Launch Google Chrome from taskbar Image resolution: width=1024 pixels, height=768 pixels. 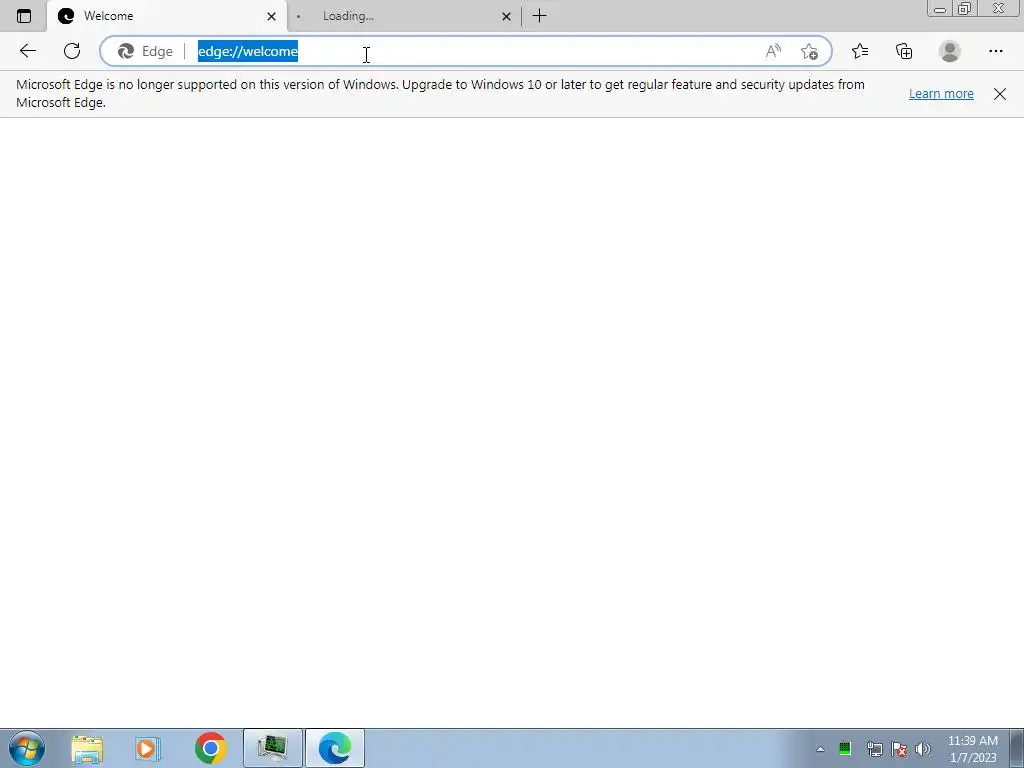click(210, 748)
